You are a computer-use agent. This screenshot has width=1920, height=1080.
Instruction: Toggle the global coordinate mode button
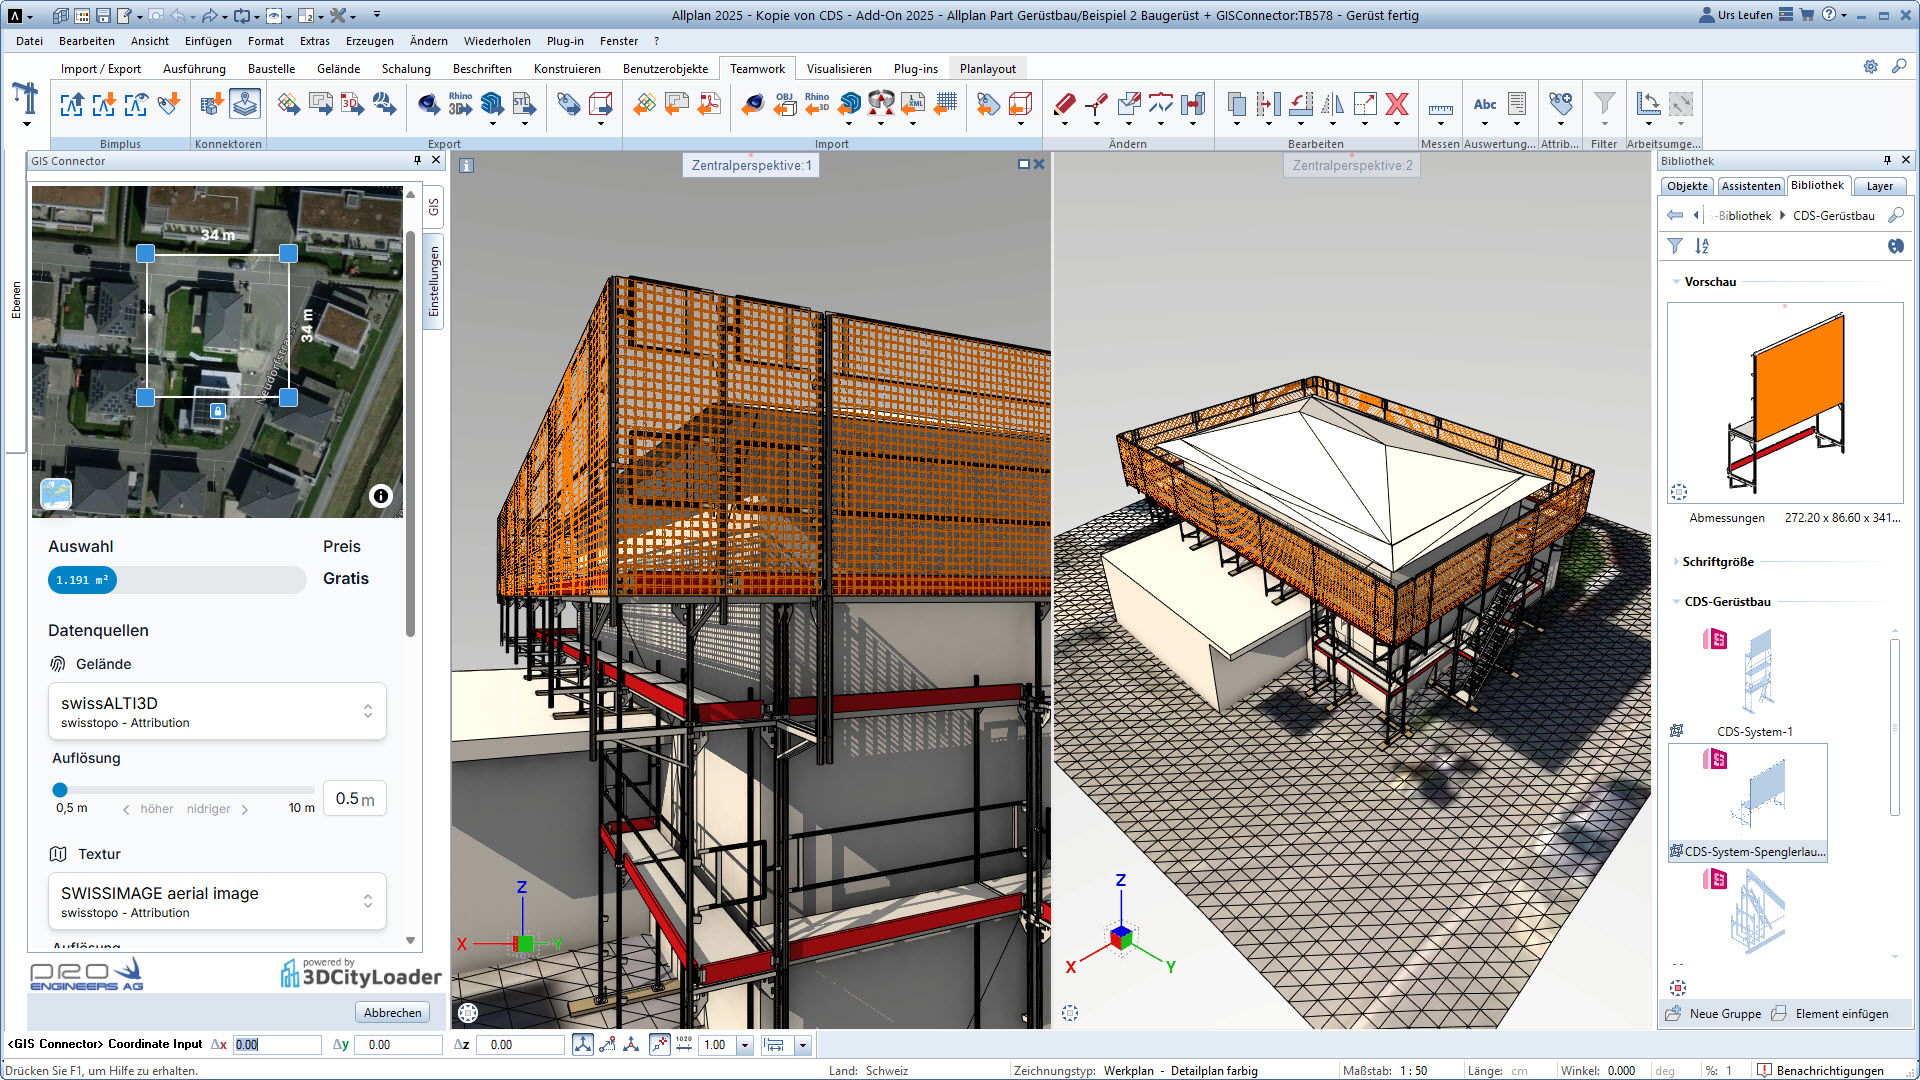pyautogui.click(x=583, y=1045)
